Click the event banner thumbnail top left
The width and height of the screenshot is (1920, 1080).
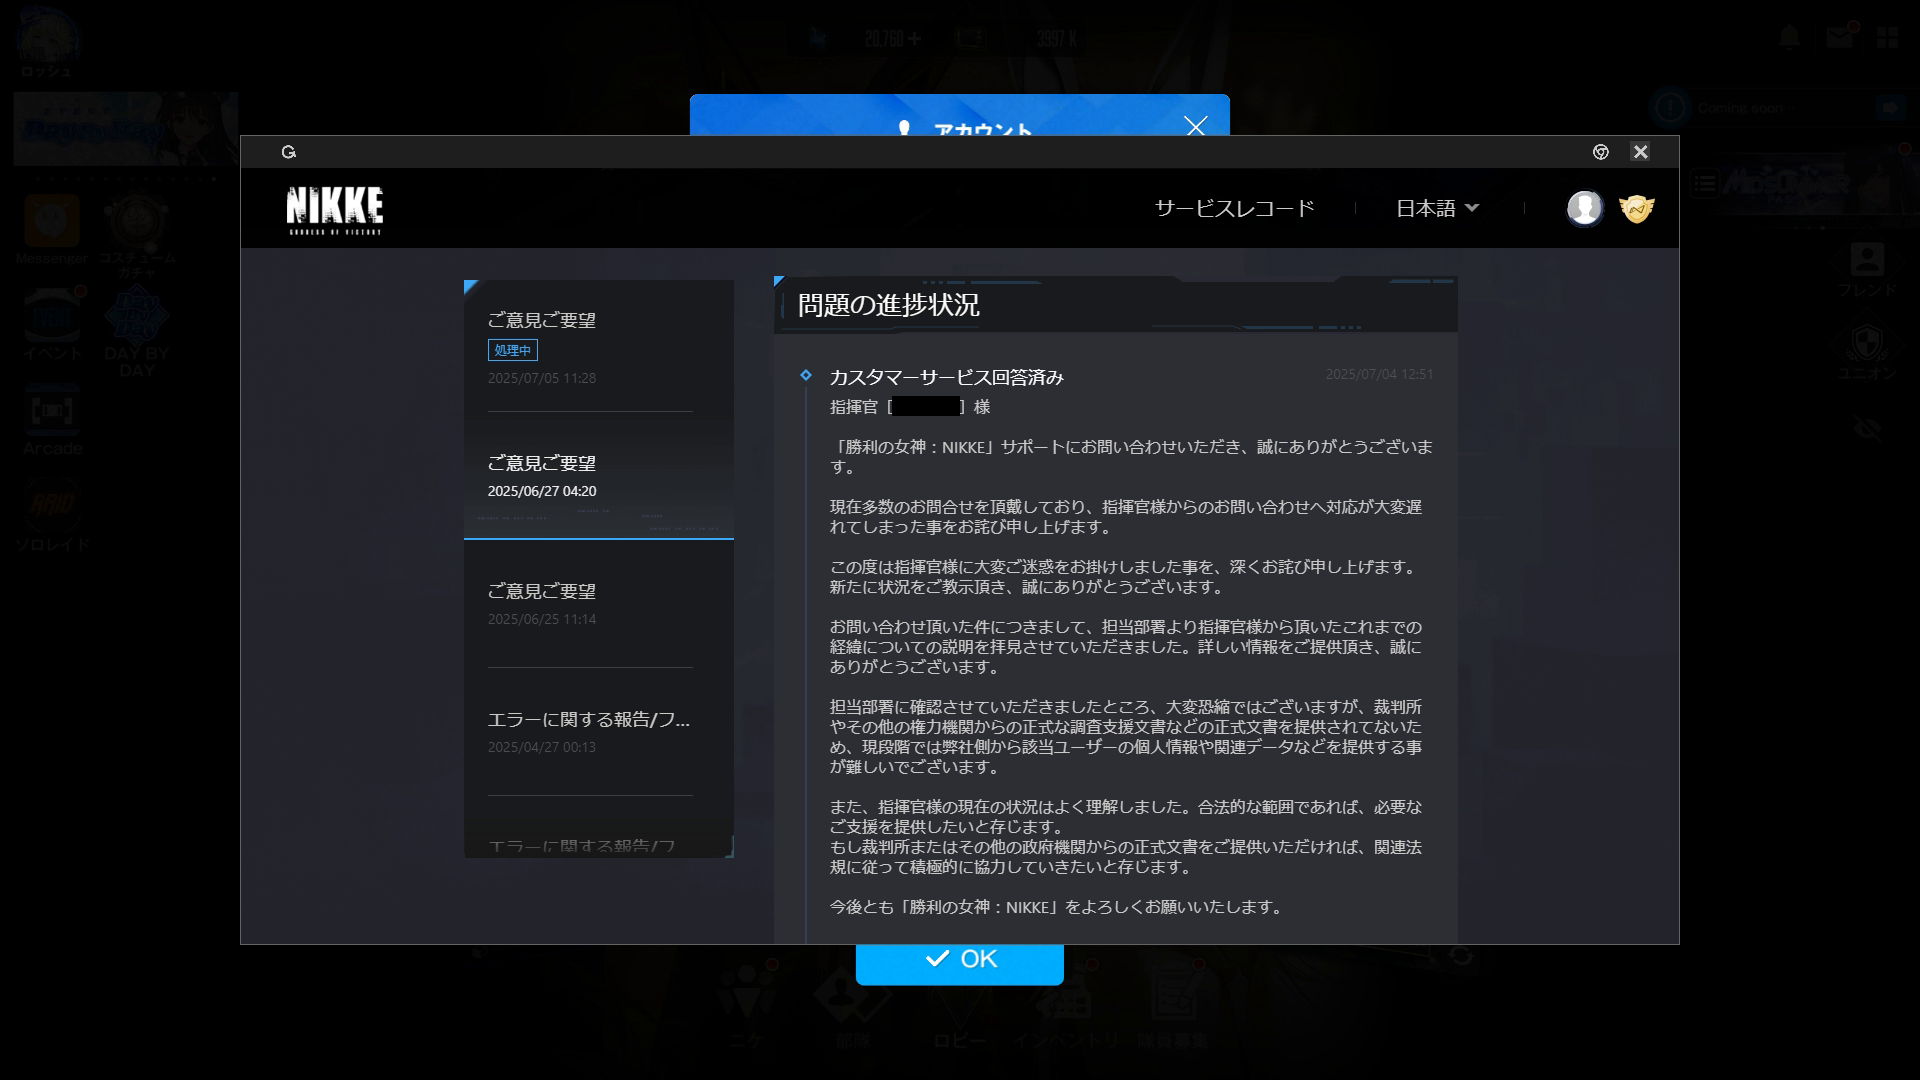pos(126,129)
